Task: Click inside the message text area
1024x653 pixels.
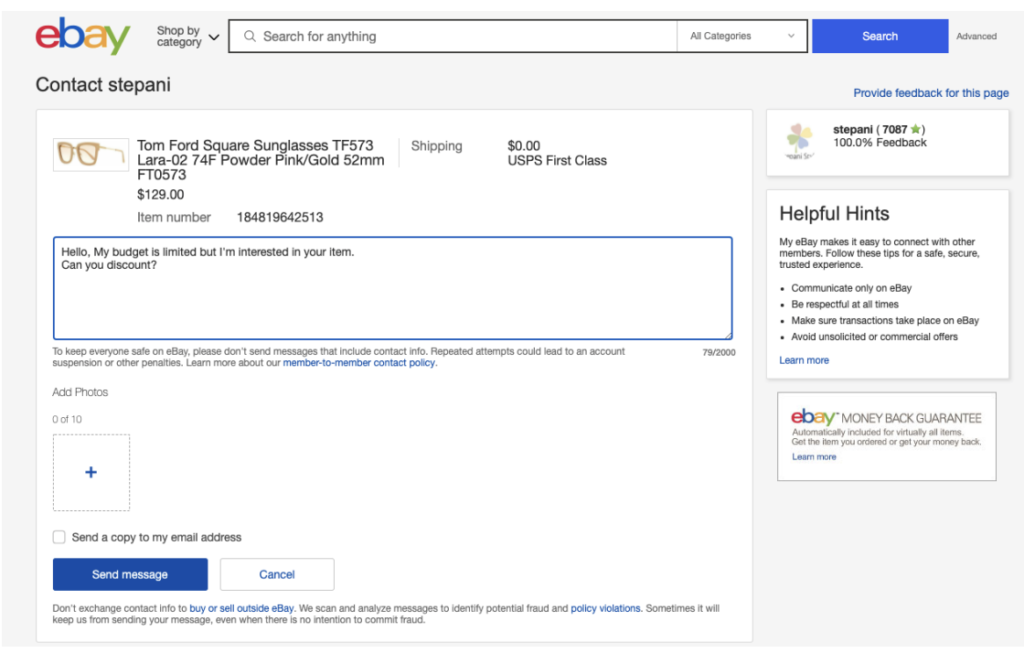Action: (392, 300)
